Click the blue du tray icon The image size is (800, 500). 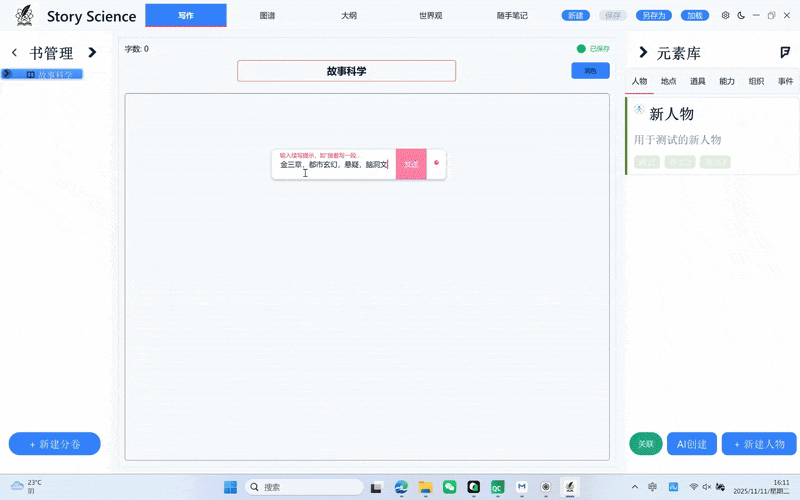673,487
